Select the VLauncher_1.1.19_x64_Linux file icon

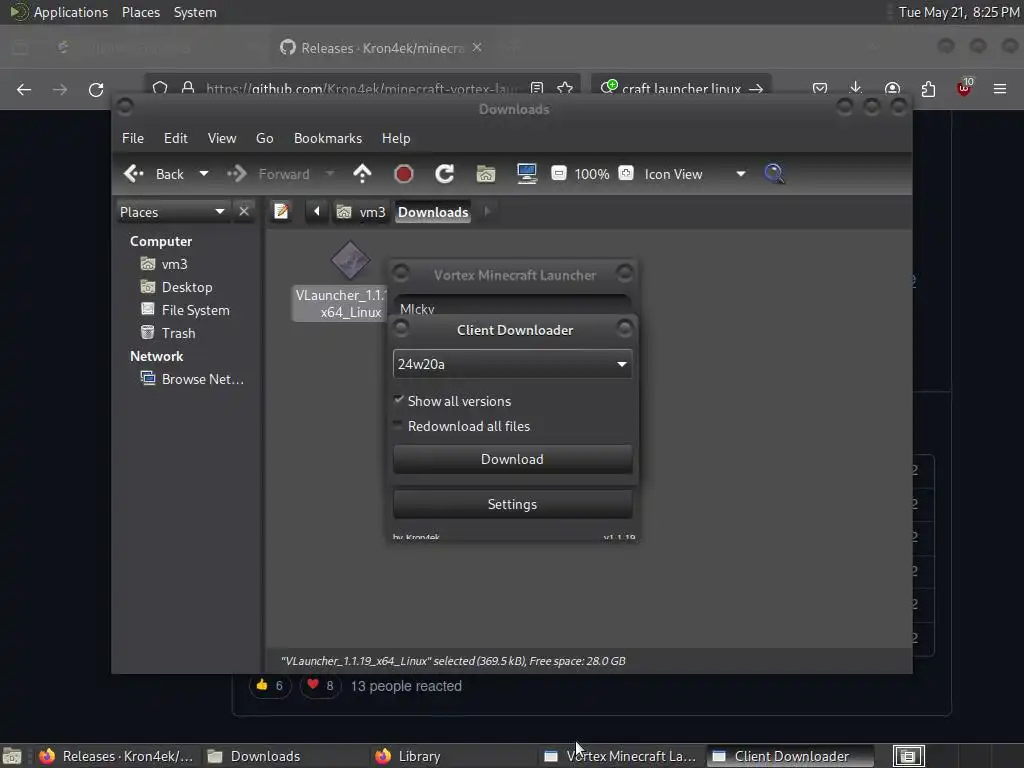(350, 260)
